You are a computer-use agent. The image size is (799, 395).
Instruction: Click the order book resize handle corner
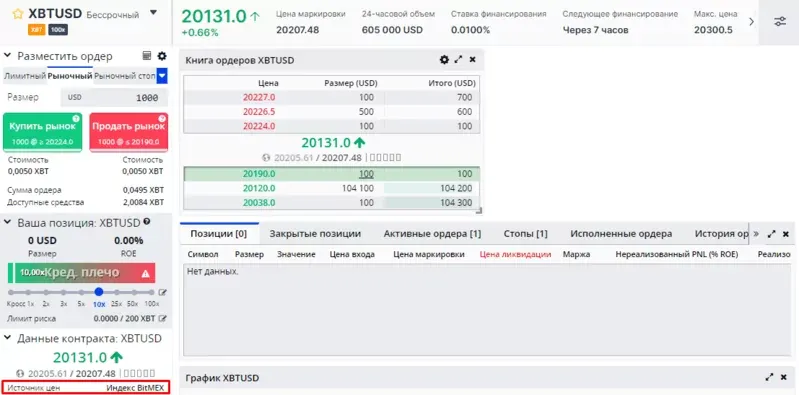(x=478, y=210)
